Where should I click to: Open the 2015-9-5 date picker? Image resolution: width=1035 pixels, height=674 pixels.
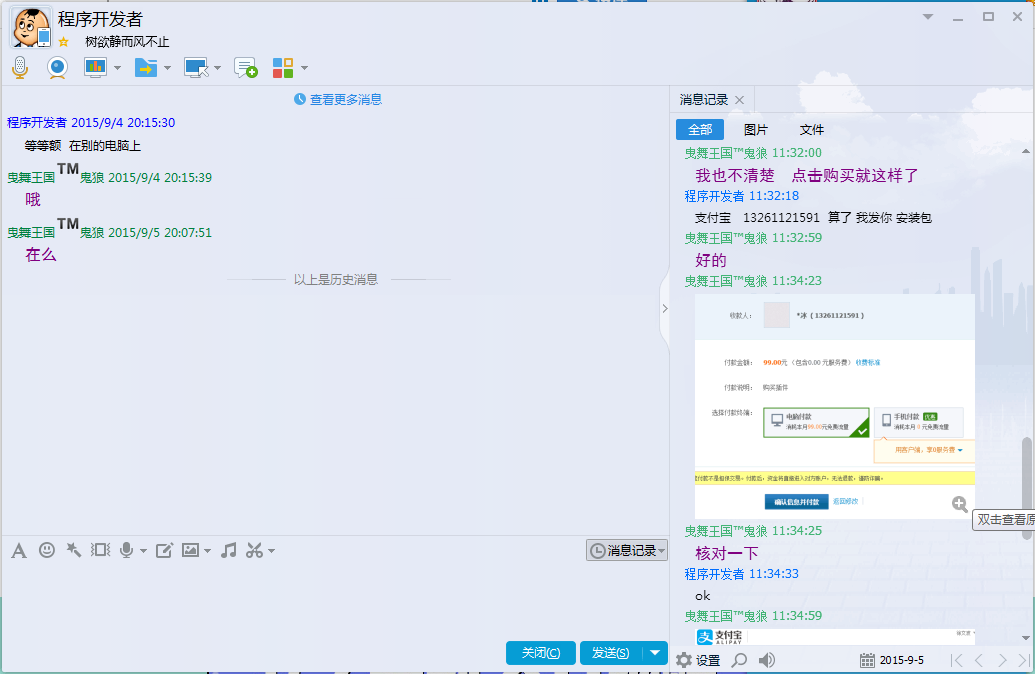point(892,660)
